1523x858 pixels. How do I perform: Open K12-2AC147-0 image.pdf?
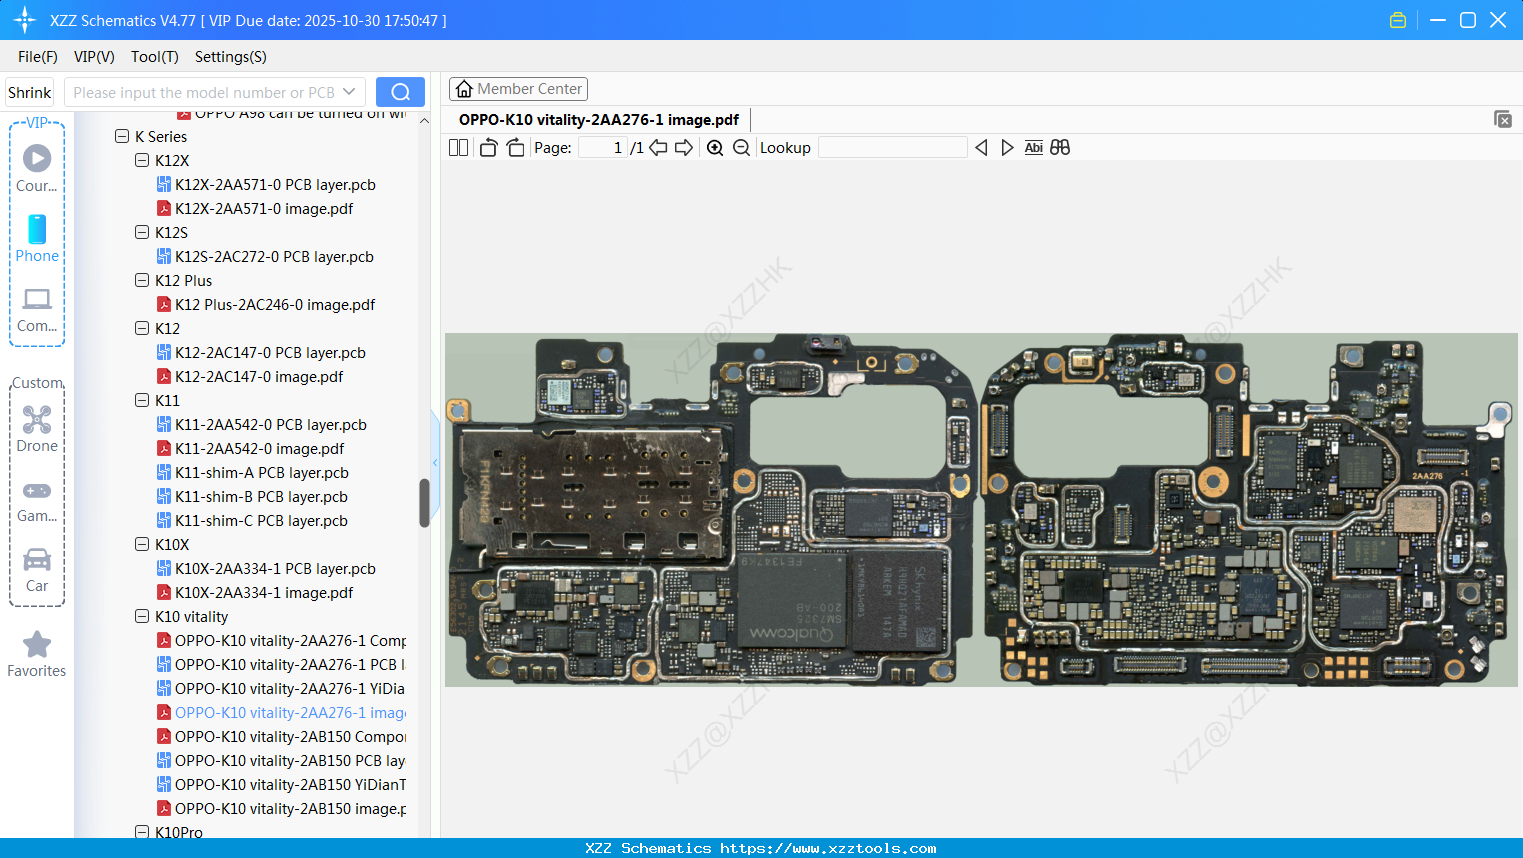click(x=259, y=377)
